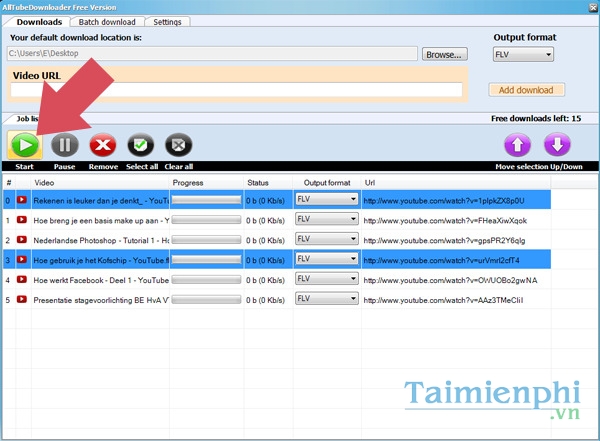600x441 pixels.
Task: Click the Select all checkmark icon
Action: pyautogui.click(x=140, y=145)
